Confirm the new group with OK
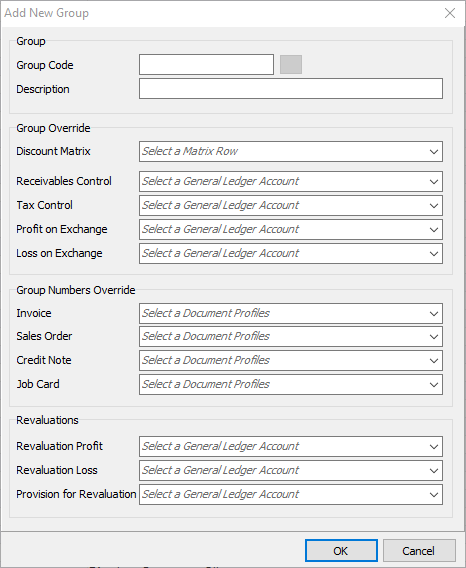The width and height of the screenshot is (466, 568). coord(341,551)
